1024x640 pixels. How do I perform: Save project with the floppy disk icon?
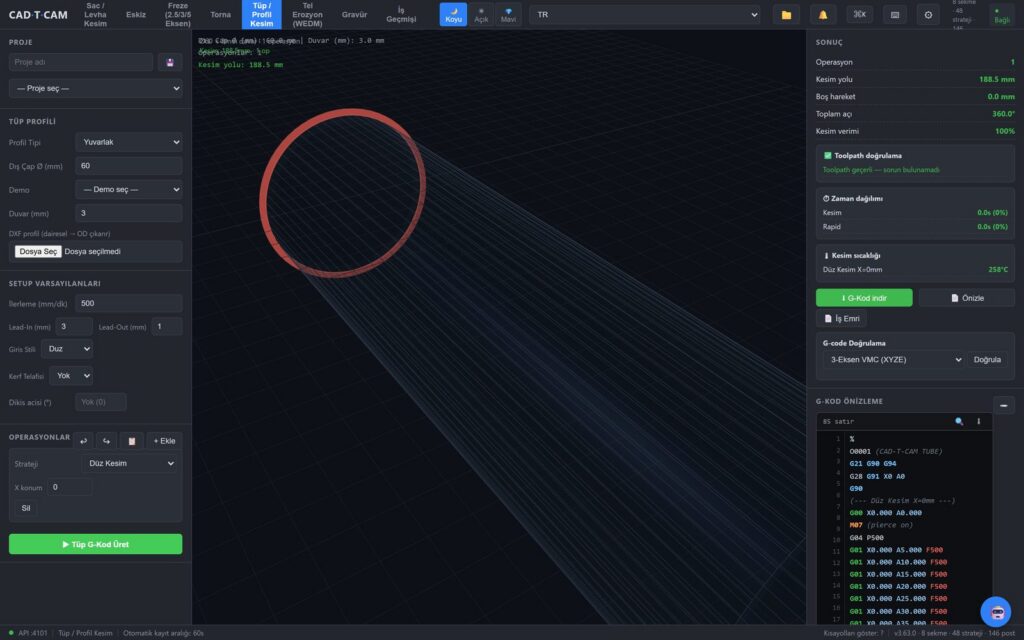pyautogui.click(x=170, y=62)
